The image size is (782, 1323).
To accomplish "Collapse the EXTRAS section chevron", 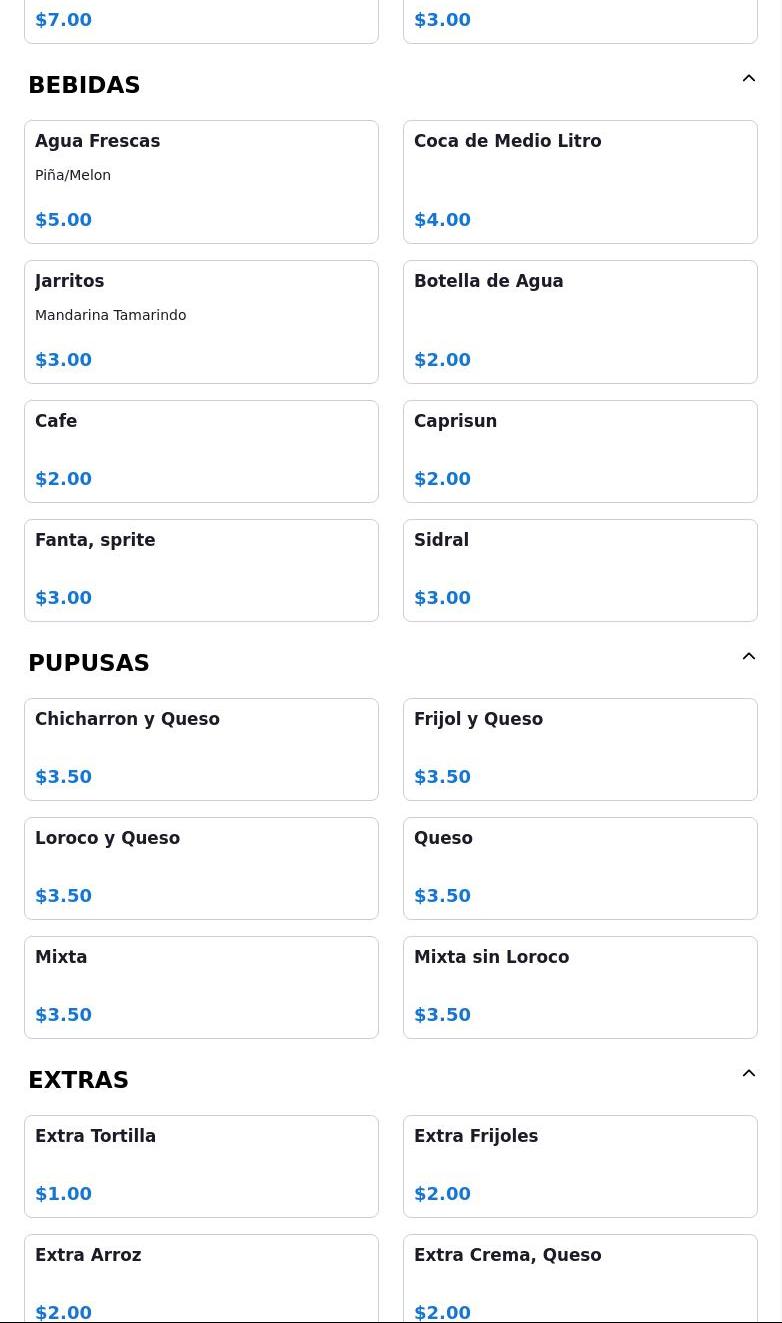I will 749,1074.
